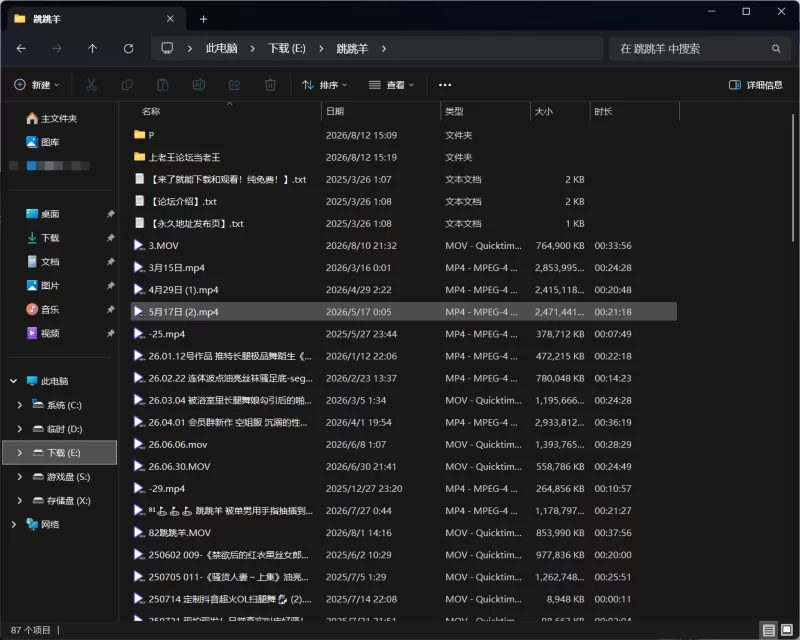Image resolution: width=800 pixels, height=640 pixels.
Task: Open the 新建 dropdown
Action: 37,85
